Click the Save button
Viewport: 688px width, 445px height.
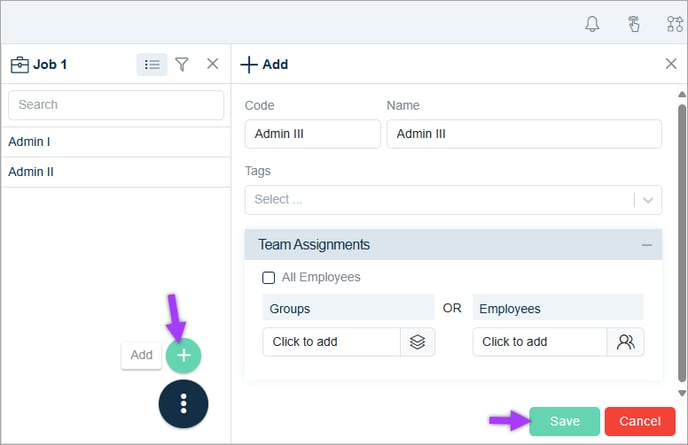click(x=564, y=421)
